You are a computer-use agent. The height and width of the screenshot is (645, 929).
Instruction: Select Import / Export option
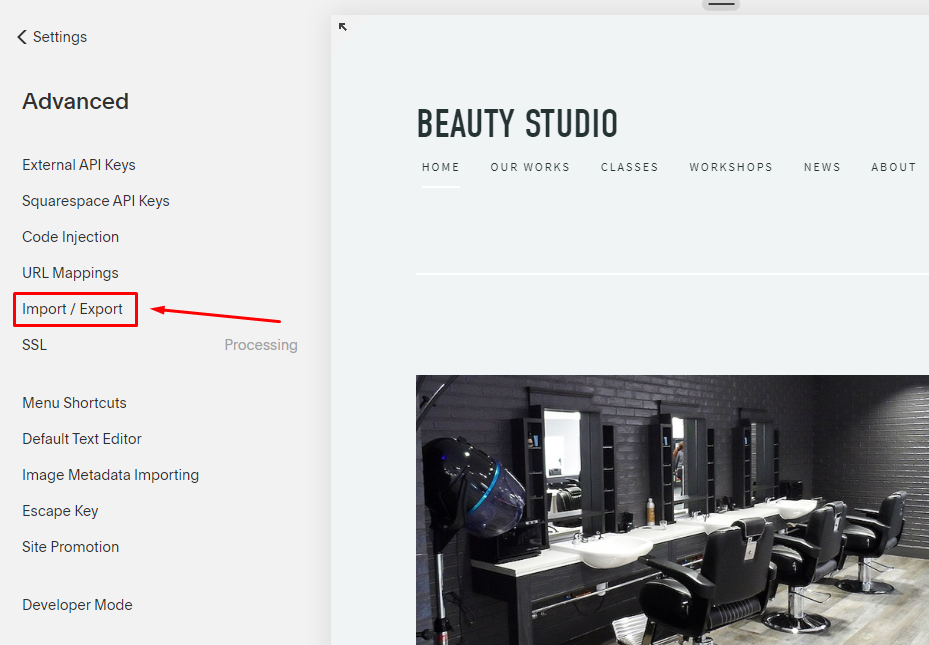73,309
